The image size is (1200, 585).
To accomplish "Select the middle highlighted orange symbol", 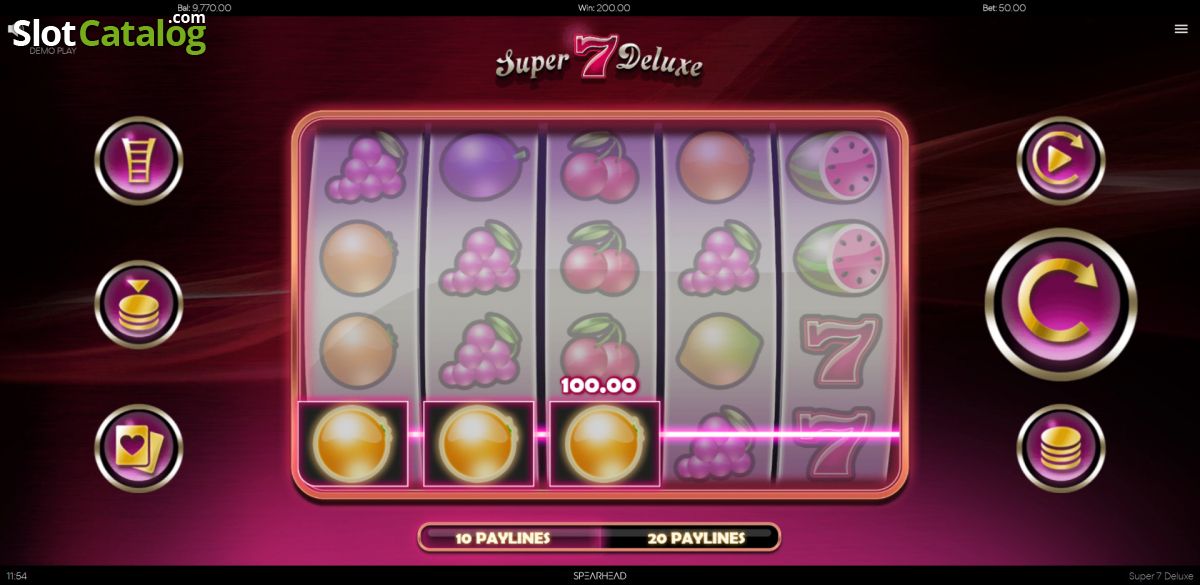I will pos(479,443).
